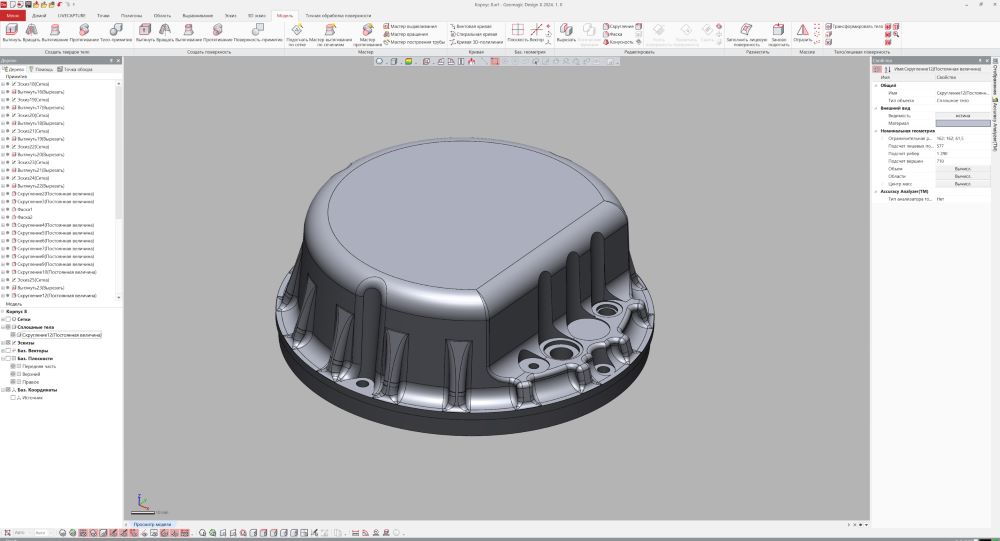The width and height of the screenshot is (1000, 541).
Task: Toggle visibility of Передняя часть plane
Action: (13, 366)
